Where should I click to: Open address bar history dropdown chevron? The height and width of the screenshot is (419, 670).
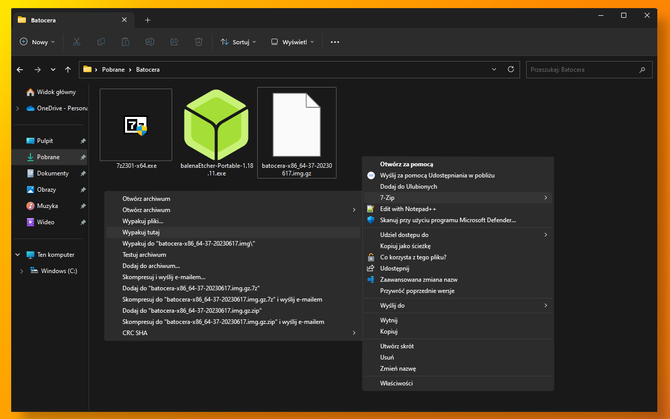[x=494, y=69]
